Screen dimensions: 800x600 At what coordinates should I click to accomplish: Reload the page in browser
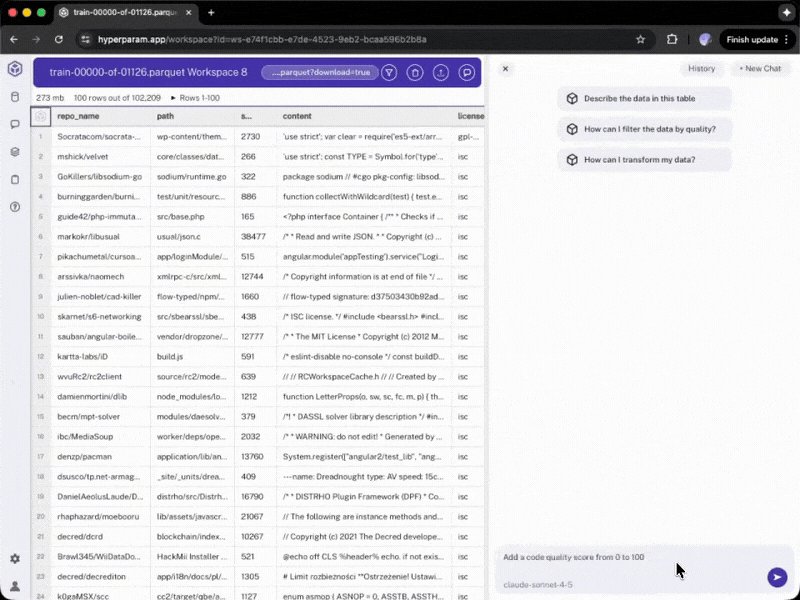59,40
